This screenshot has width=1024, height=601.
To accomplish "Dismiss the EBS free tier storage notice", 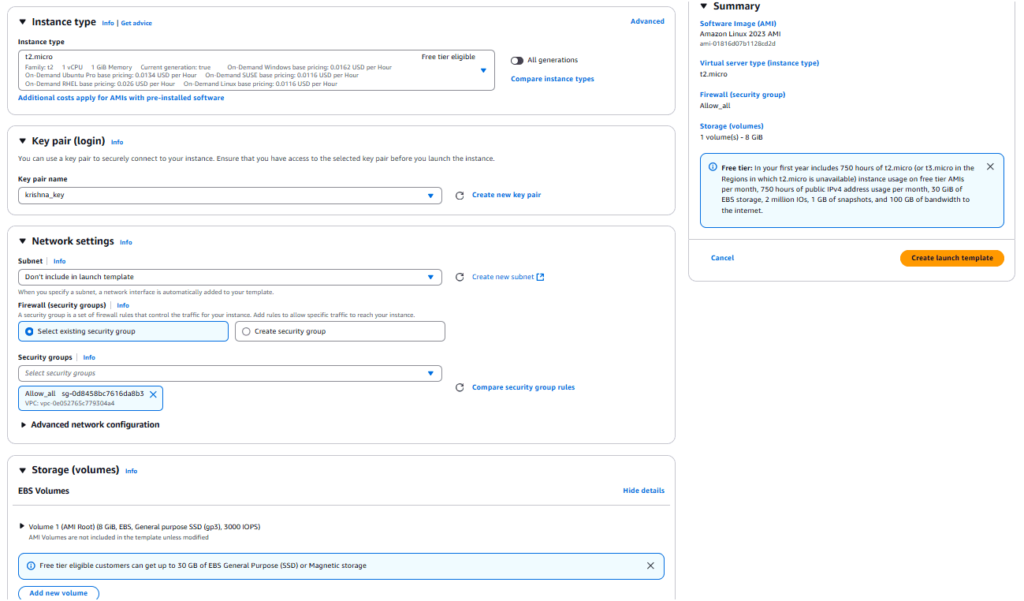I will tap(650, 566).
